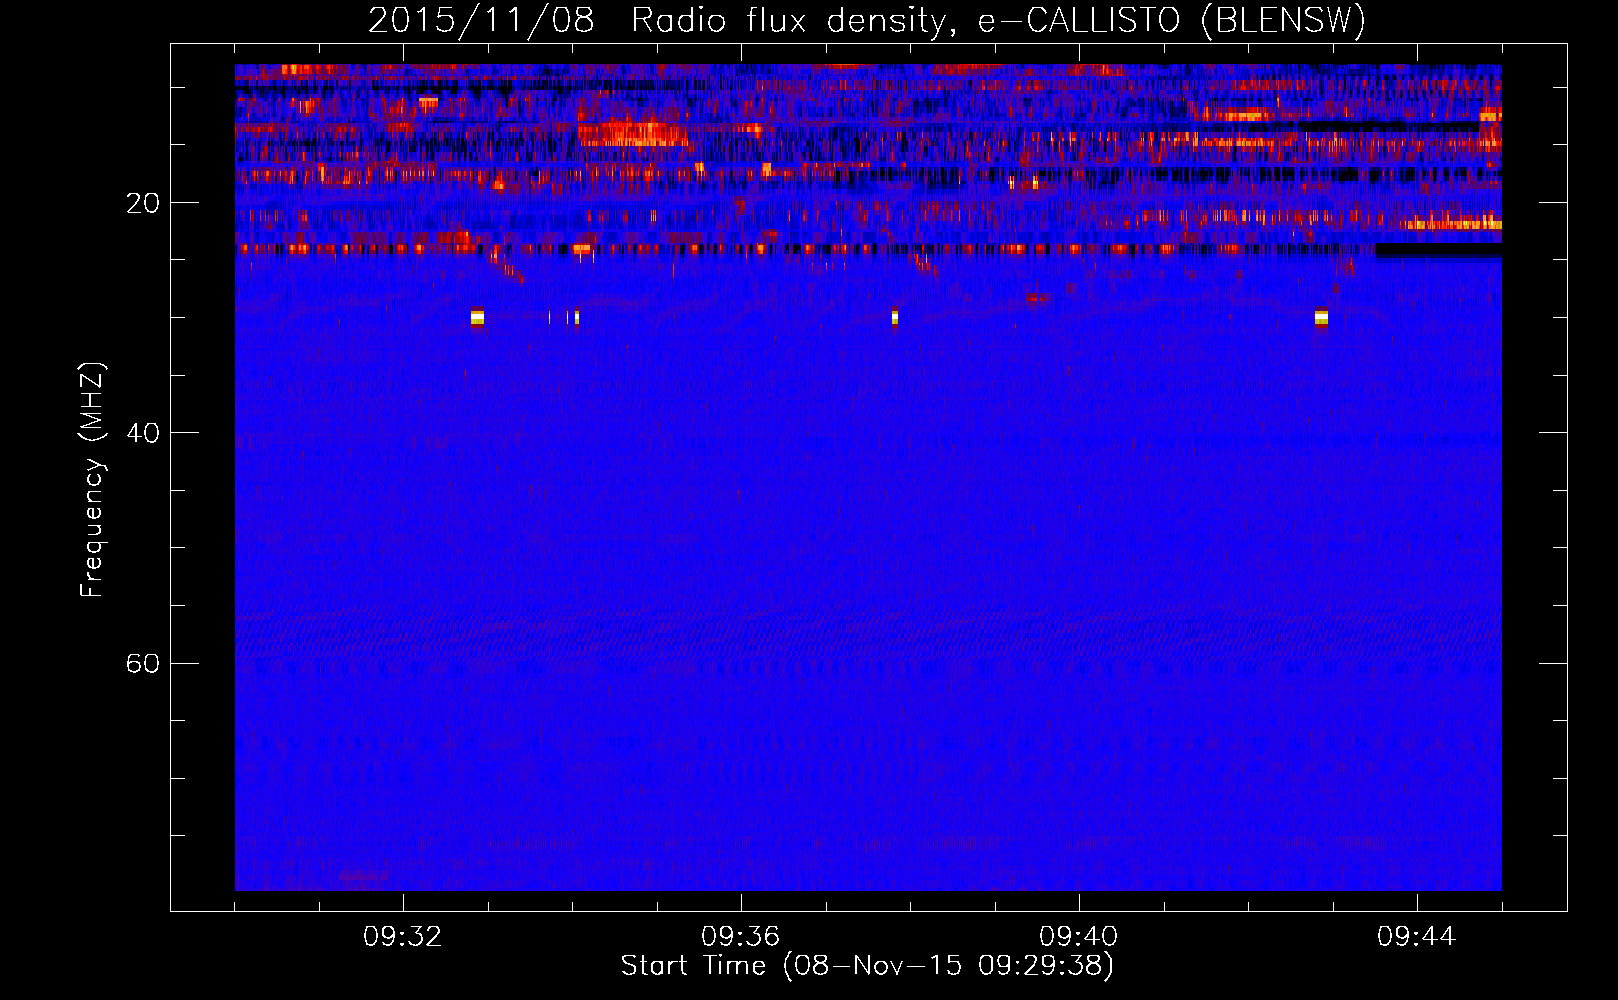Click the 09:44 time tick label
1618x1000 pixels.
click(1417, 937)
